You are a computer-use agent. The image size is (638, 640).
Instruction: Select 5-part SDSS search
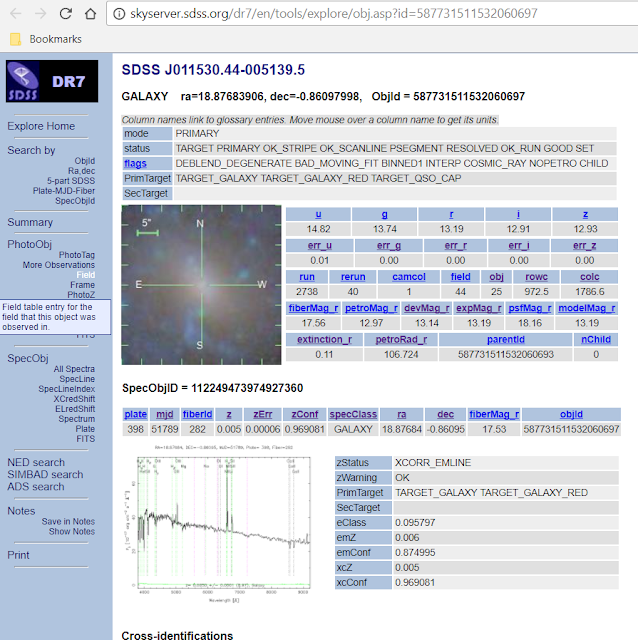tap(71, 181)
